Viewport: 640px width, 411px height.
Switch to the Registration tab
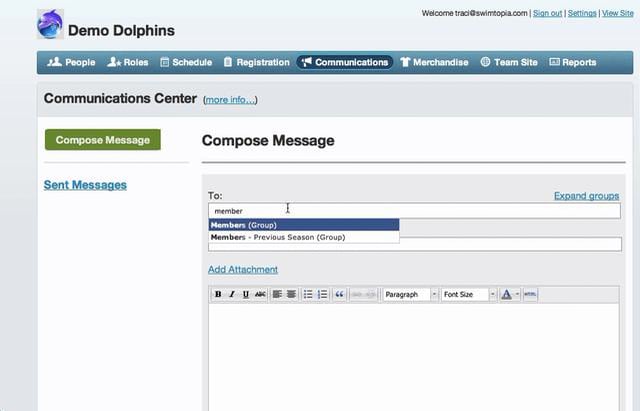(257, 62)
